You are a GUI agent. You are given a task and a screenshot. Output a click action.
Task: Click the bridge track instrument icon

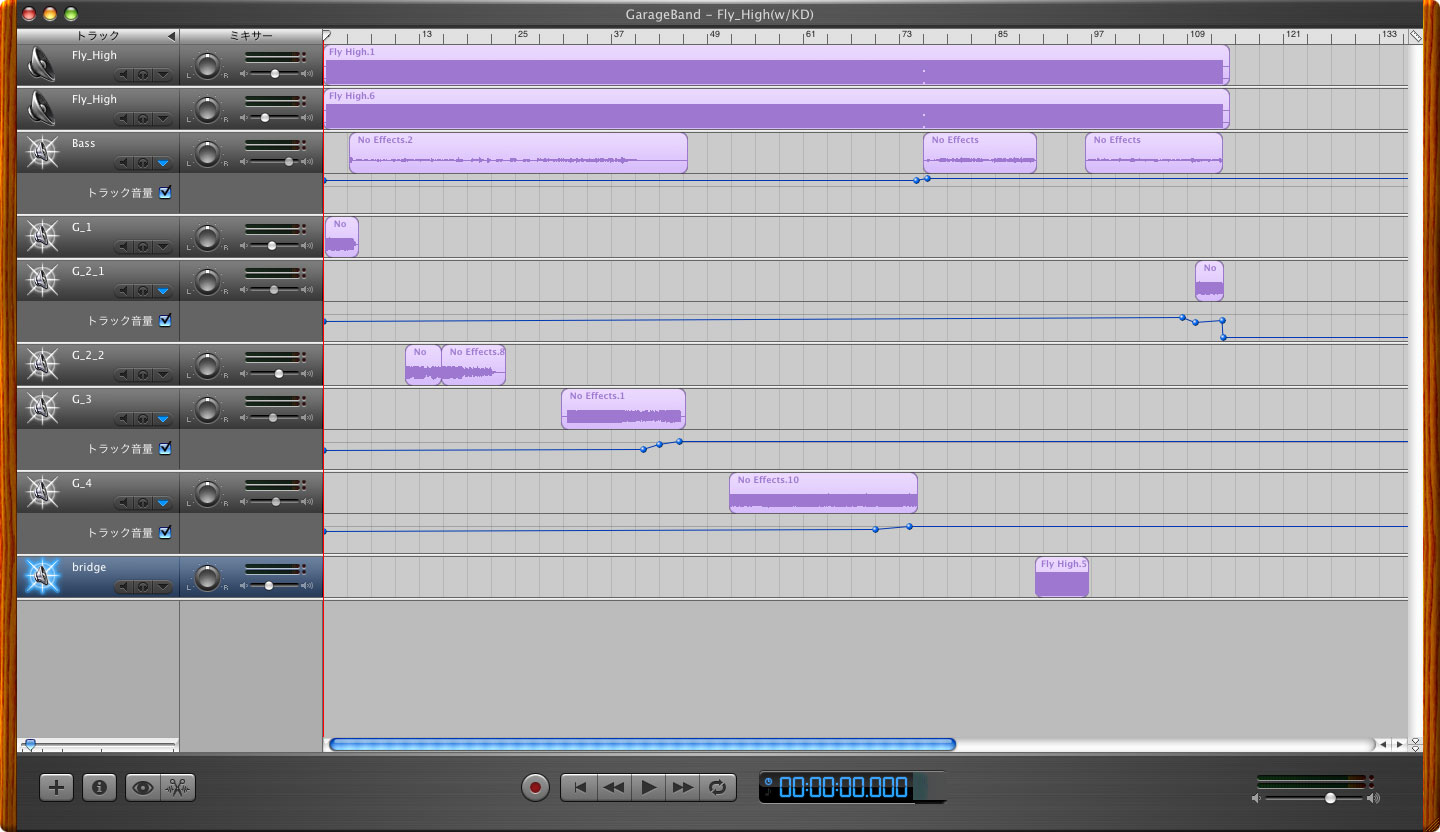click(x=41, y=577)
